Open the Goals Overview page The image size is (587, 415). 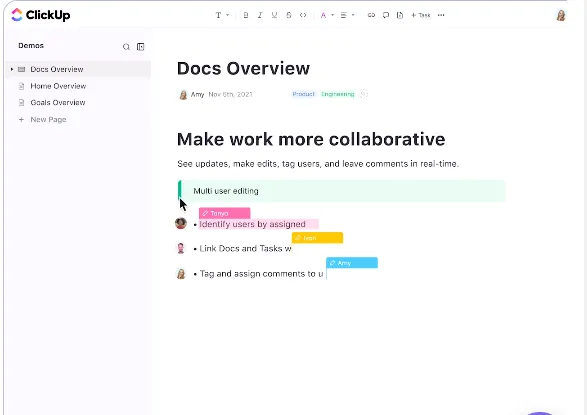[58, 103]
